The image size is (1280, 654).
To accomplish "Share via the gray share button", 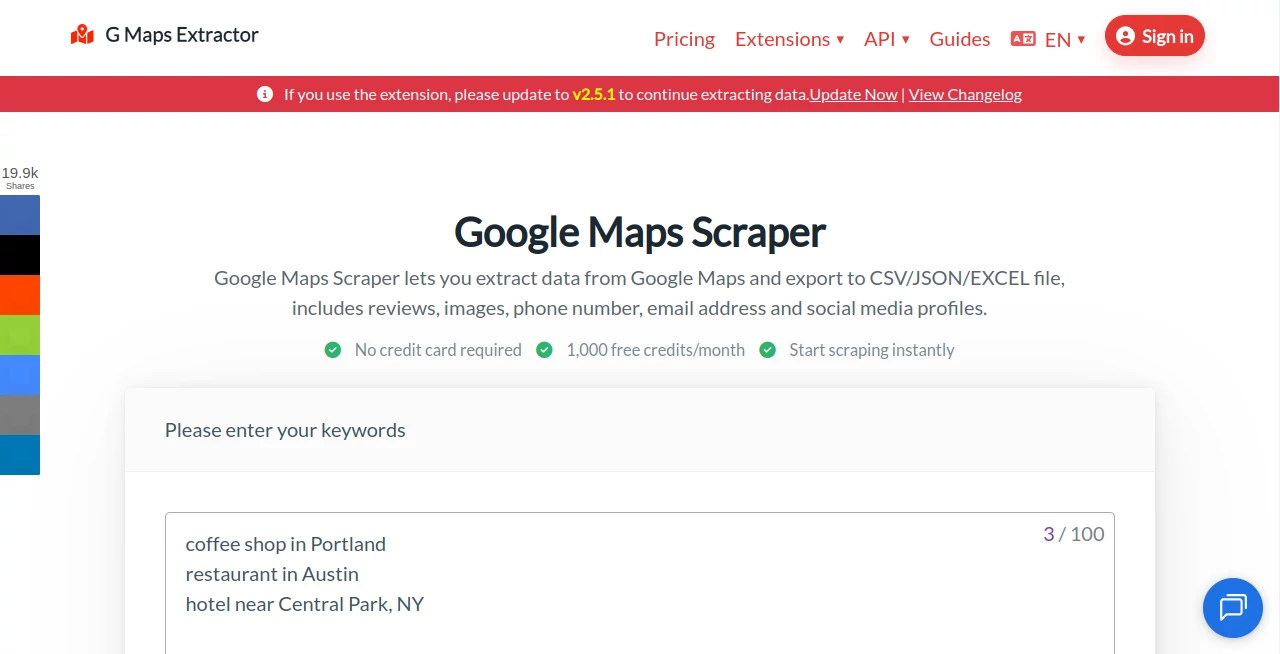I will click(20, 415).
